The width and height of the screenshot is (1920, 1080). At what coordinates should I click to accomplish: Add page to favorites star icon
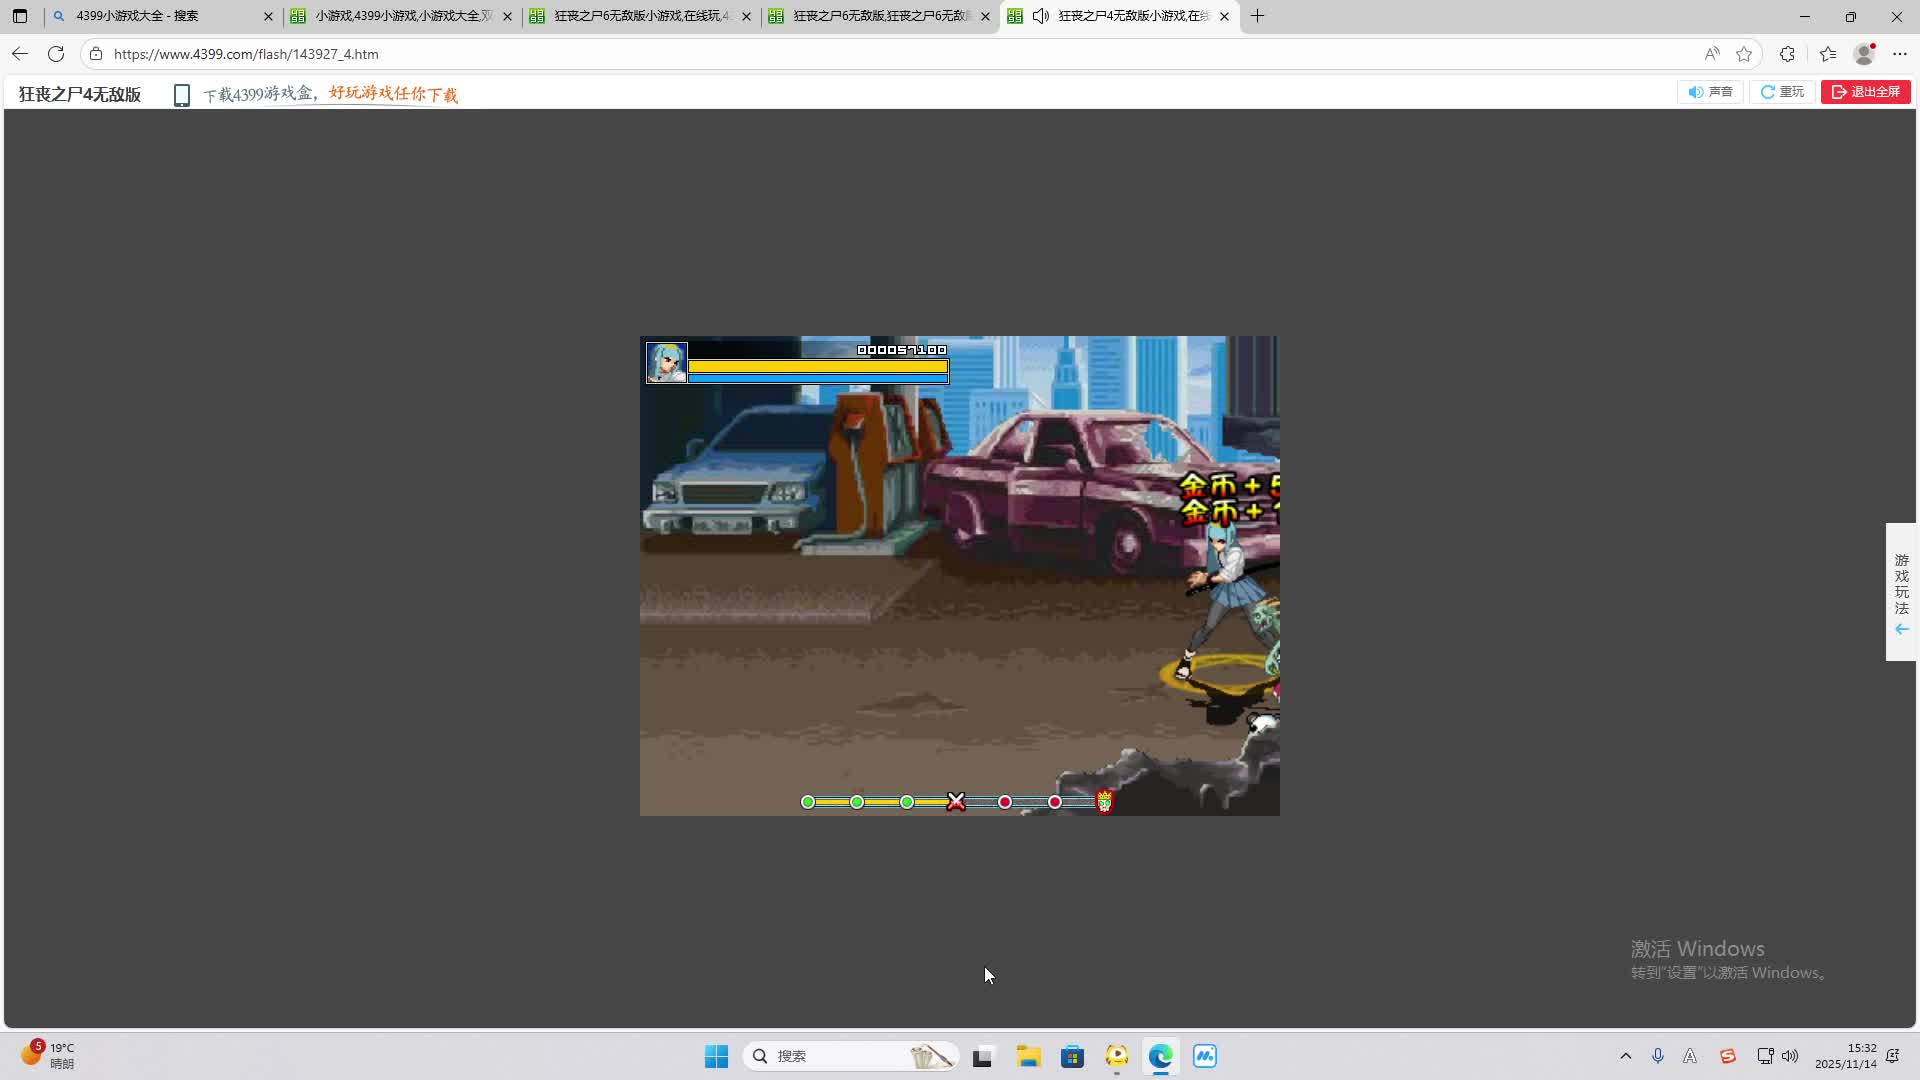pyautogui.click(x=1744, y=54)
